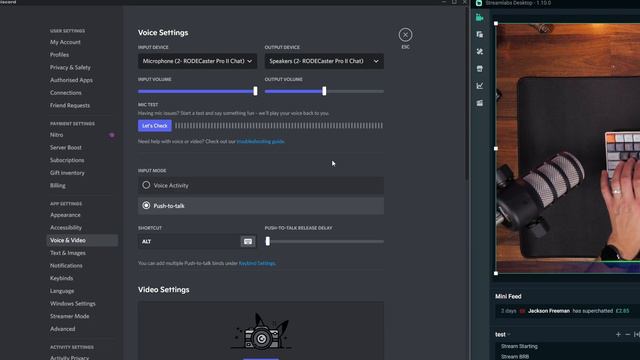Open Keybind Settings link
640x360 pixels.
tap(257, 263)
